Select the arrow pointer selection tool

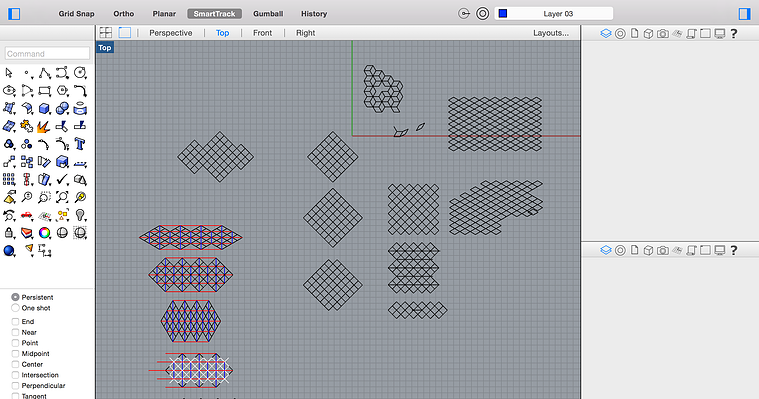click(9, 73)
